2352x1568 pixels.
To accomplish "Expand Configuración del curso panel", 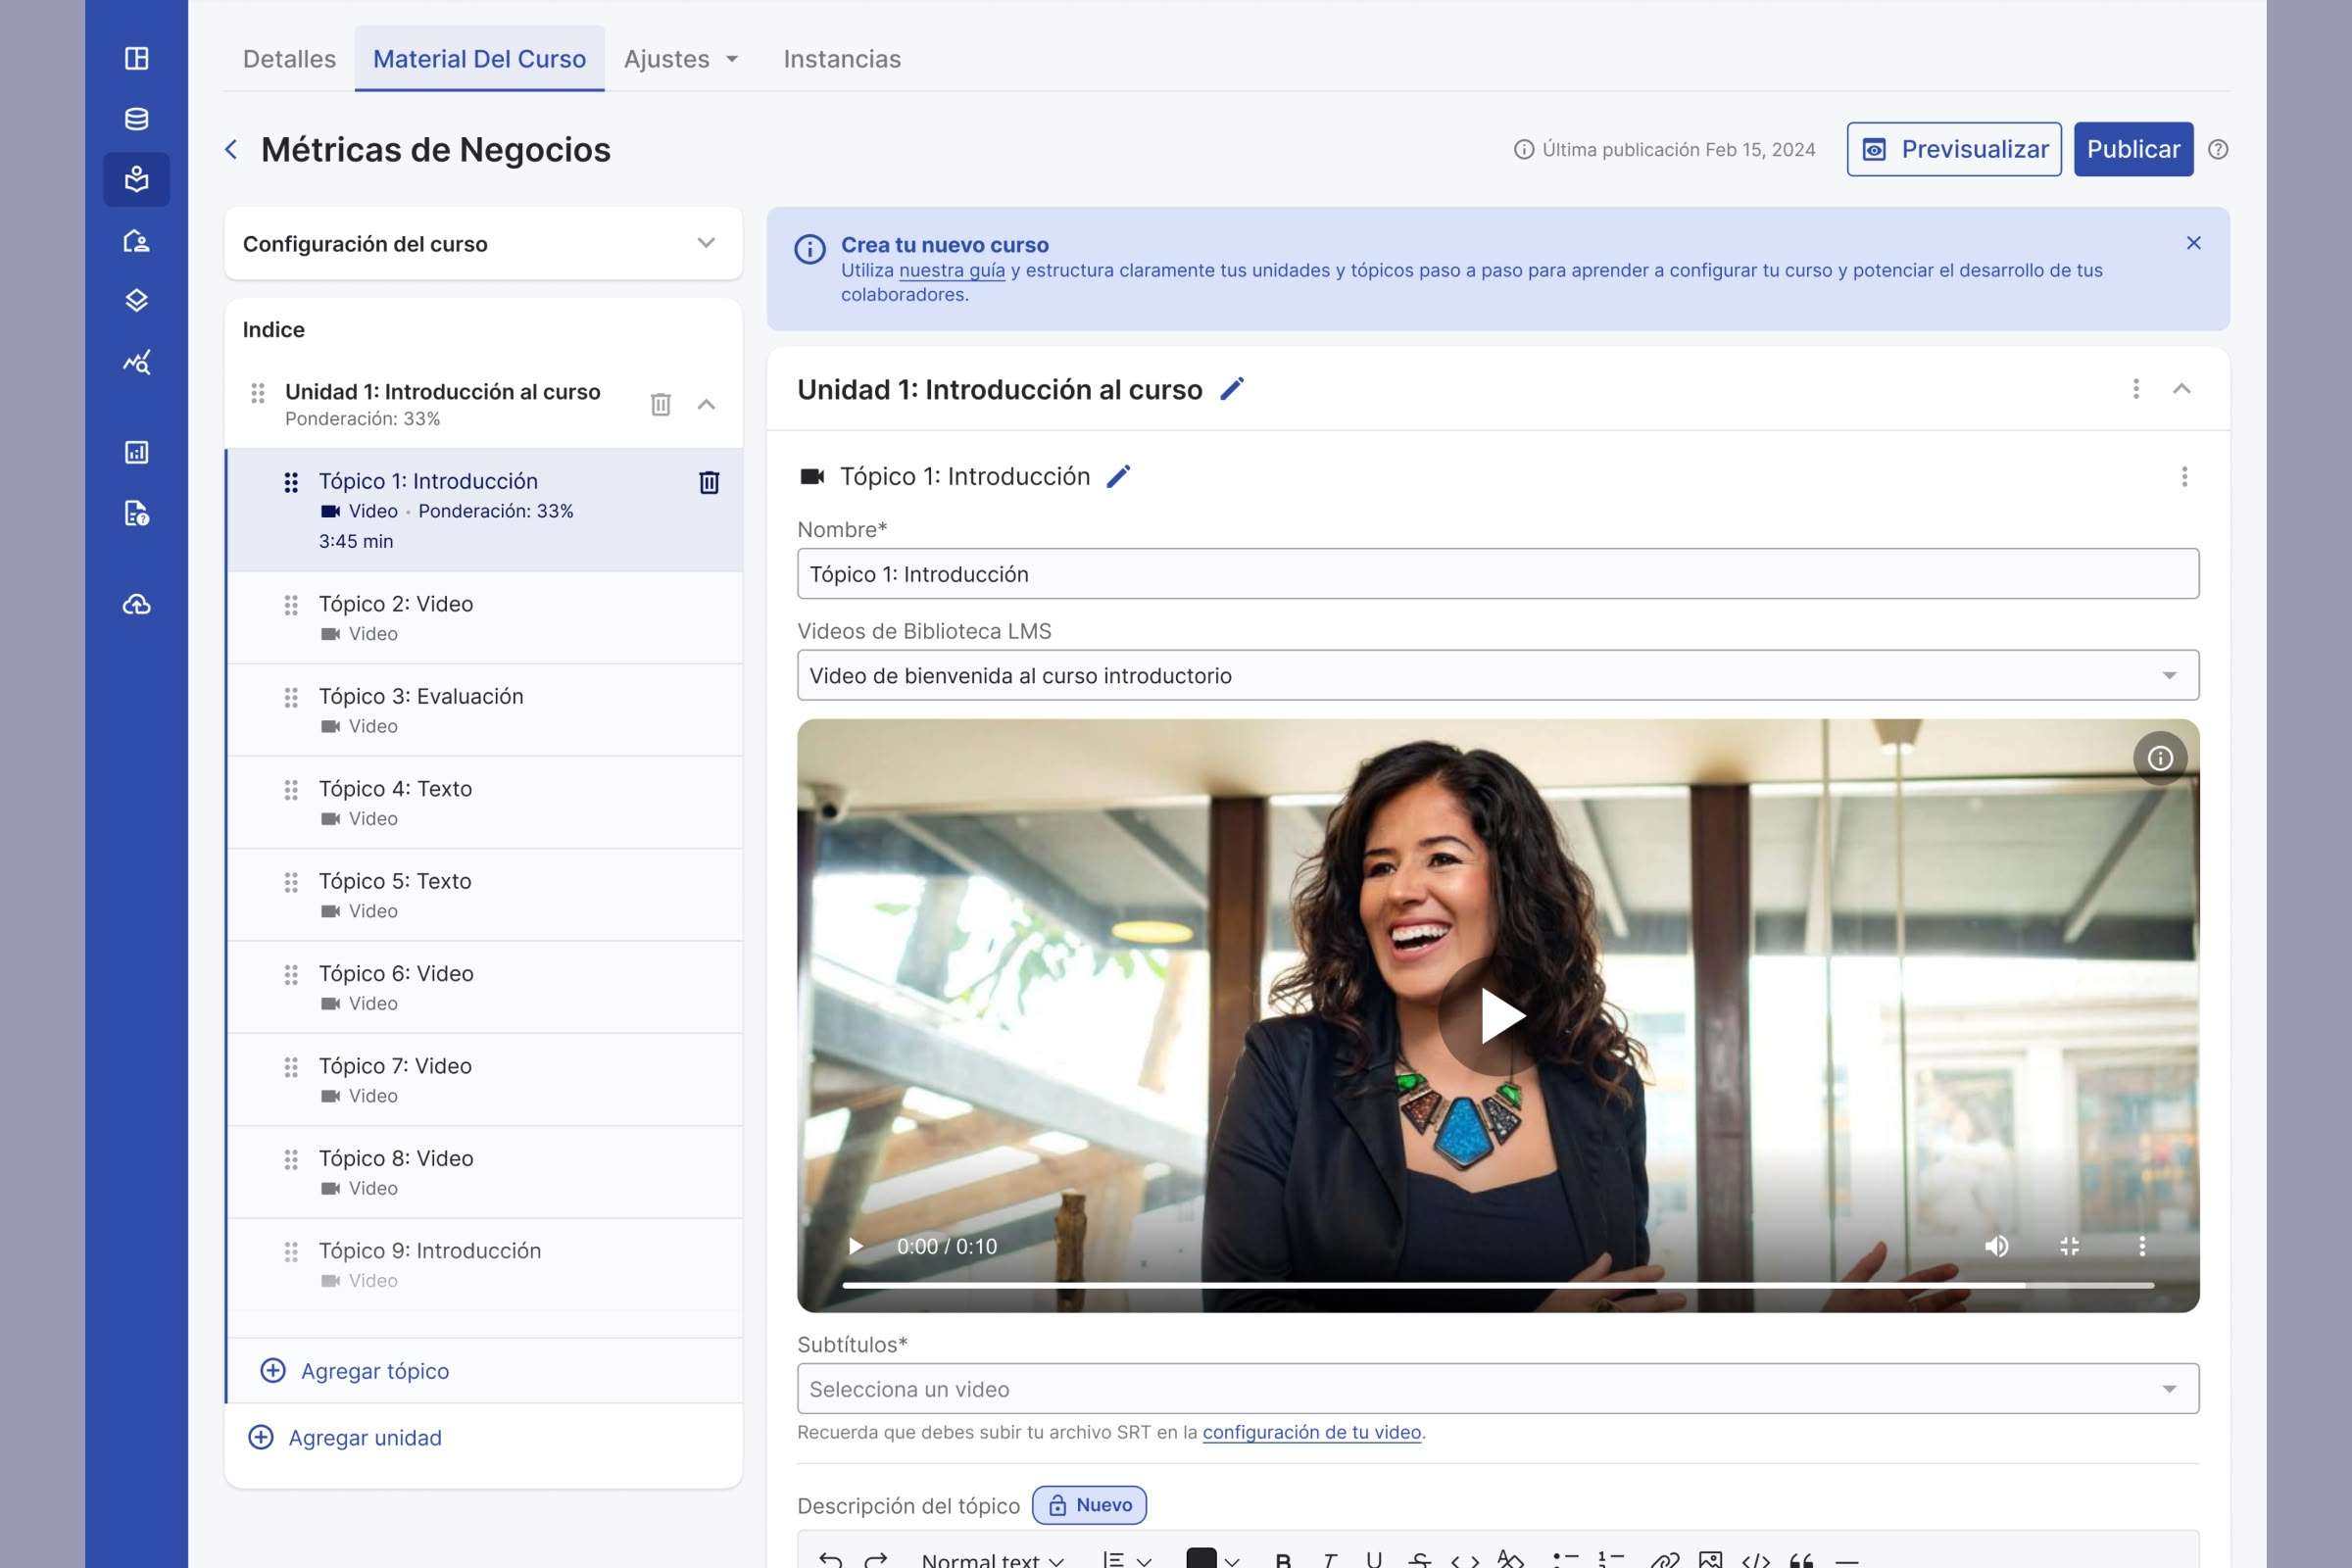I will point(705,243).
